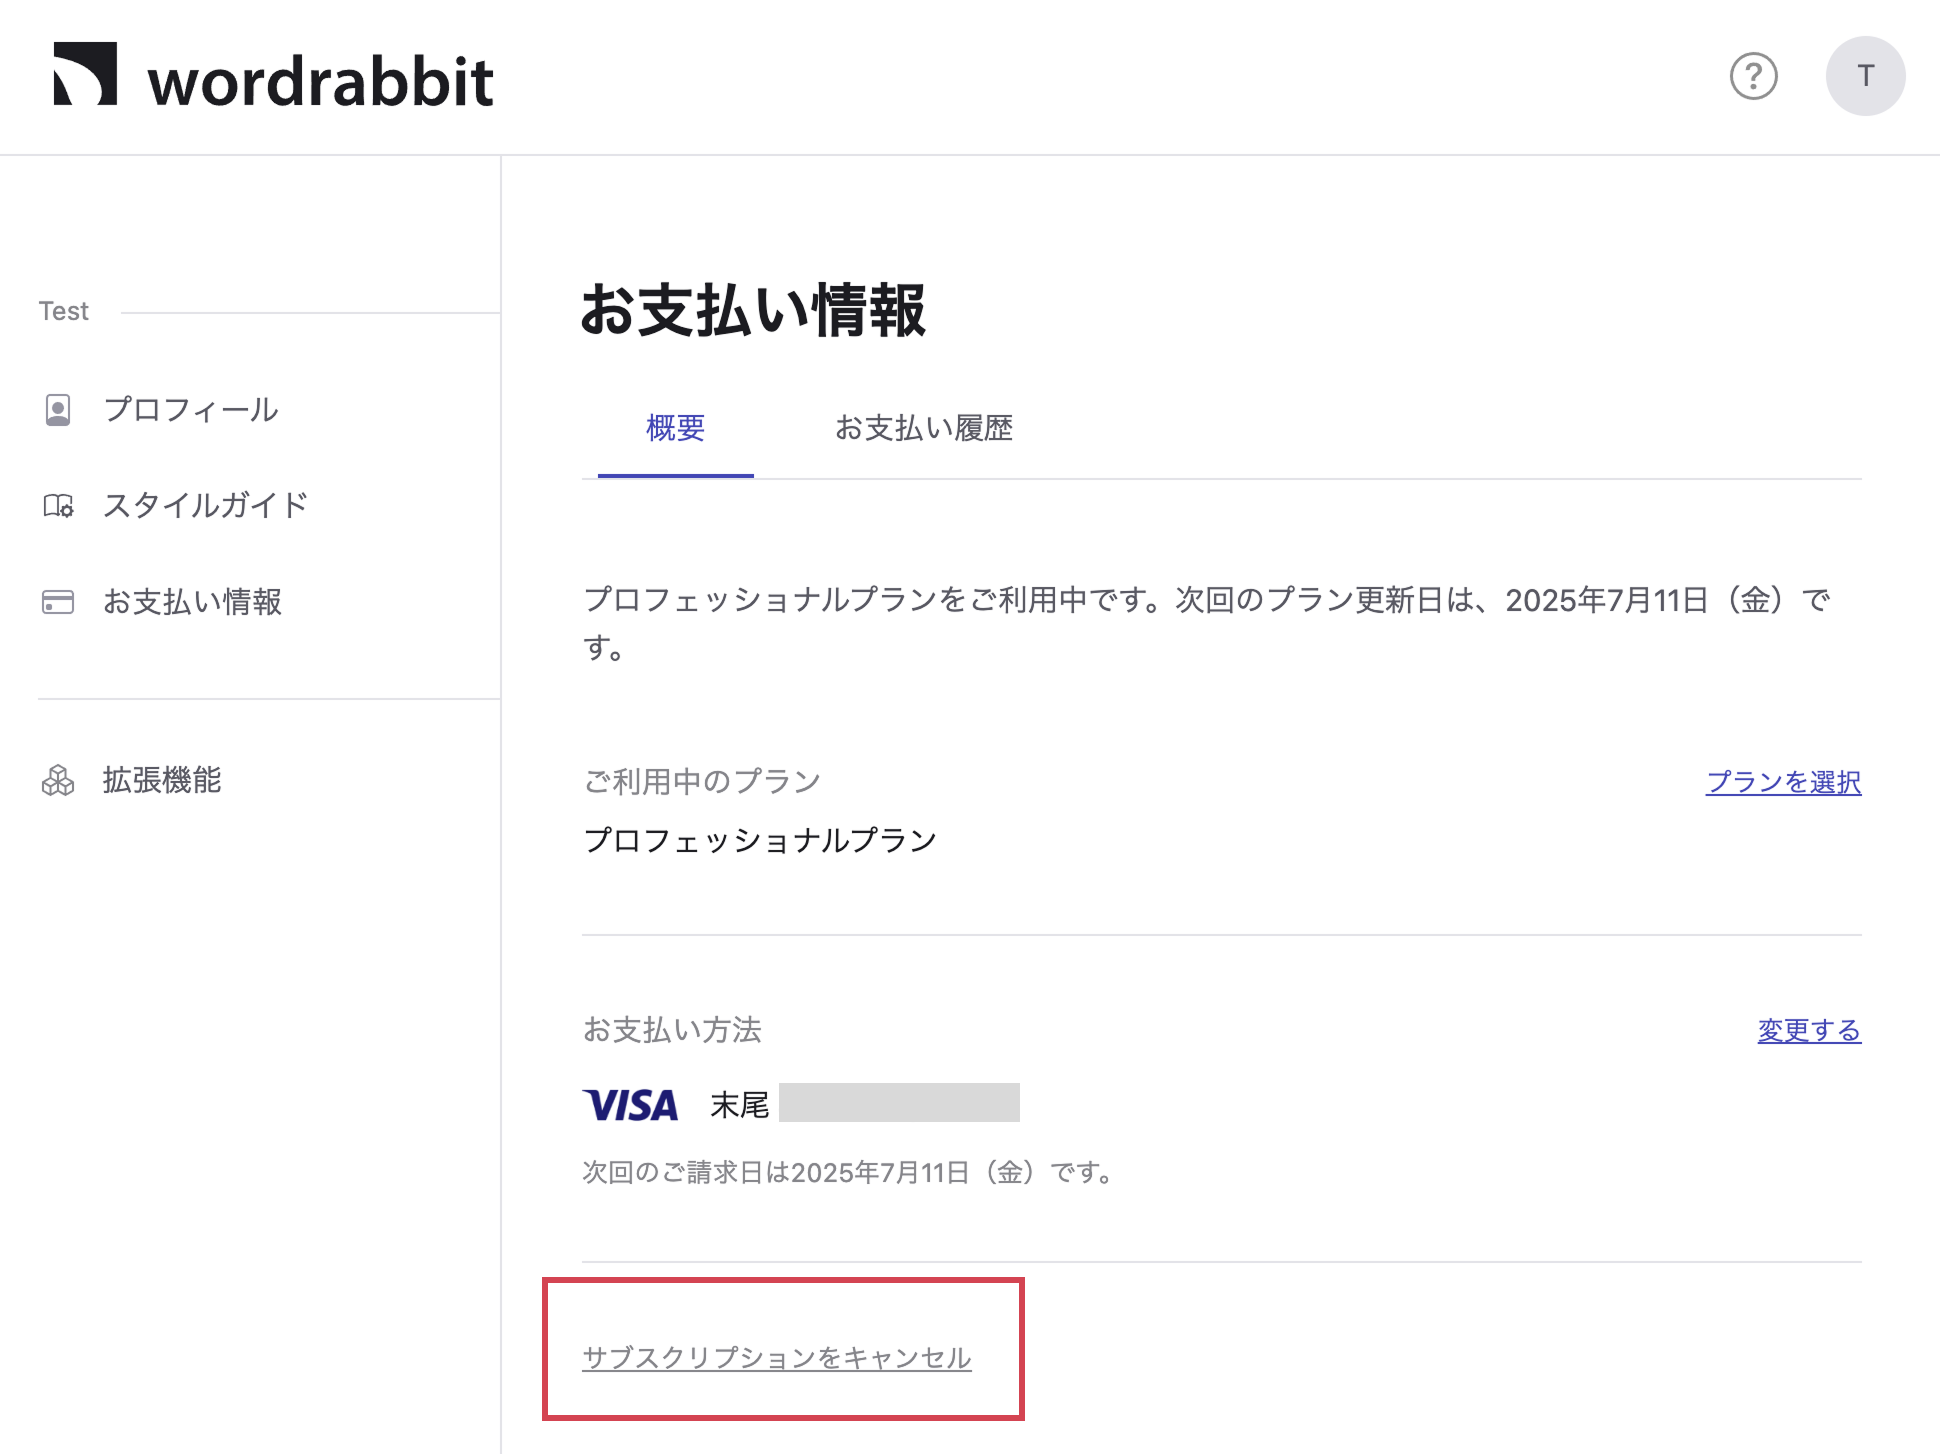Click the wordrabbit logo mark
Viewport: 1940px width, 1454px height.
click(85, 73)
